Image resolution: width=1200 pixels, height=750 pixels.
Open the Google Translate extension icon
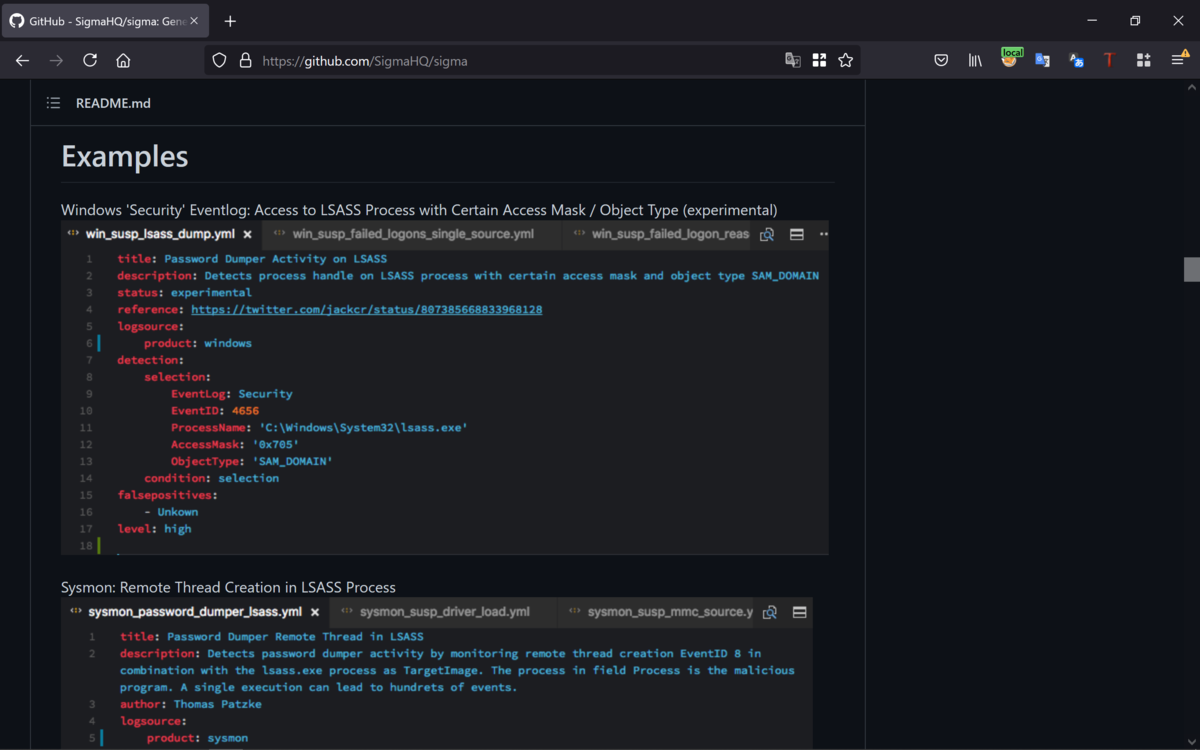tap(1042, 60)
